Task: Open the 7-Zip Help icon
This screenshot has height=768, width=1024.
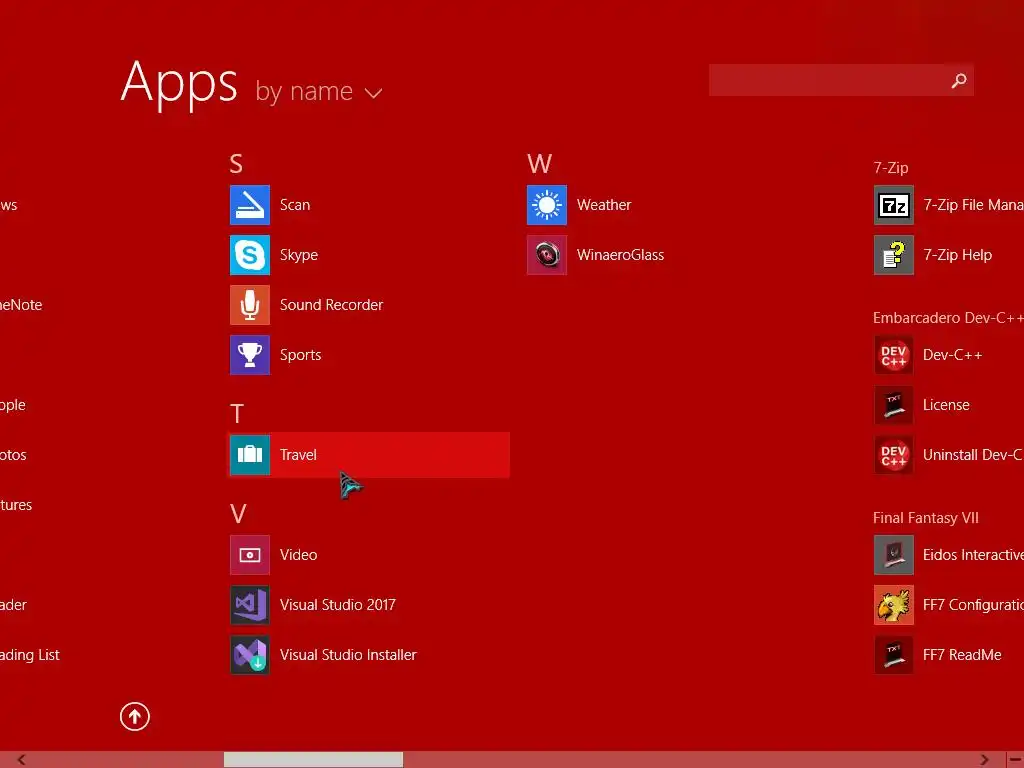Action: pos(893,255)
